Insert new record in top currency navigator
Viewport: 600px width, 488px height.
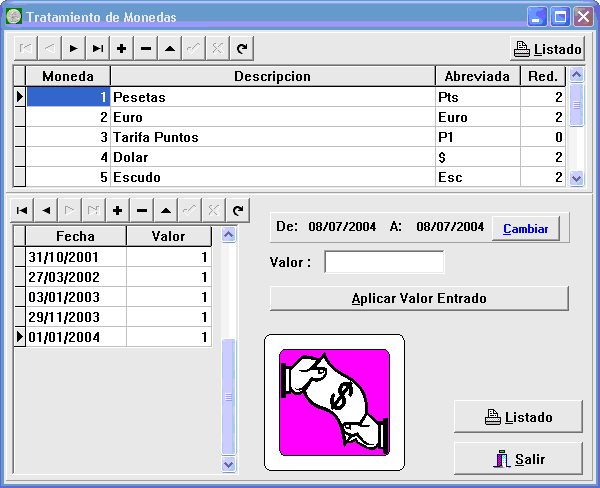point(122,48)
